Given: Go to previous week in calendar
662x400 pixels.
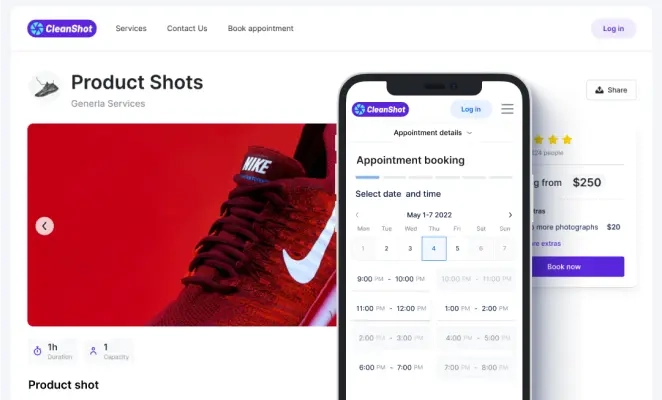Looking at the screenshot, I should 357,215.
